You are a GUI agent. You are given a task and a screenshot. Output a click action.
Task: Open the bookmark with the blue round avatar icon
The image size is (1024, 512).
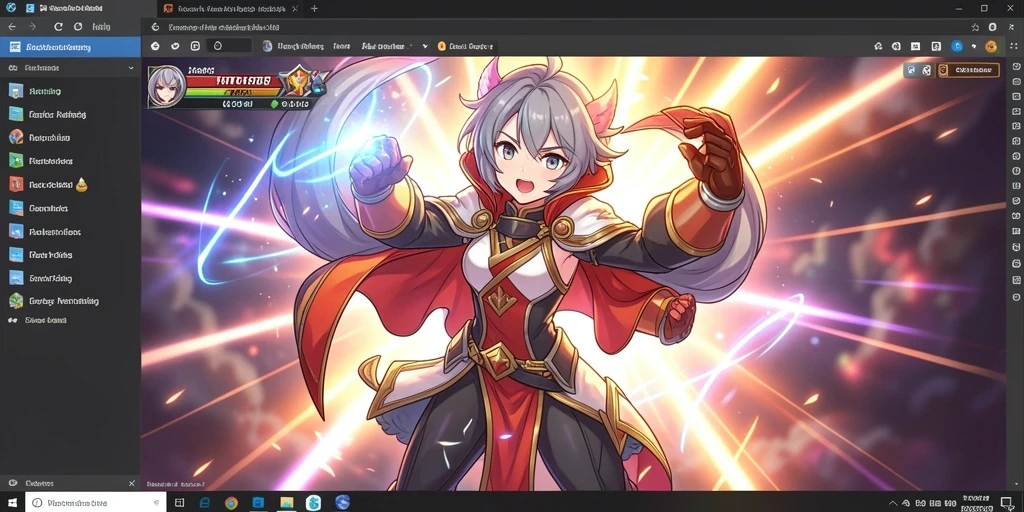(x=293, y=46)
